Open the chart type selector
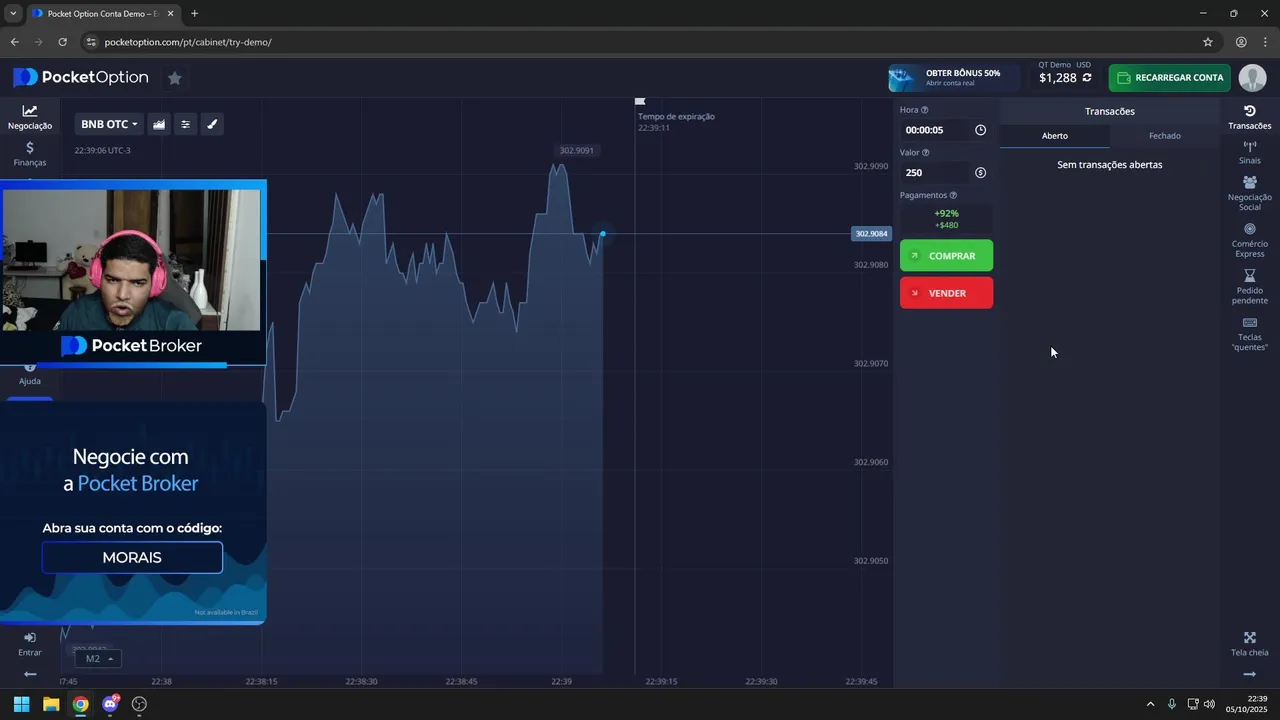1280x720 pixels. (x=159, y=124)
